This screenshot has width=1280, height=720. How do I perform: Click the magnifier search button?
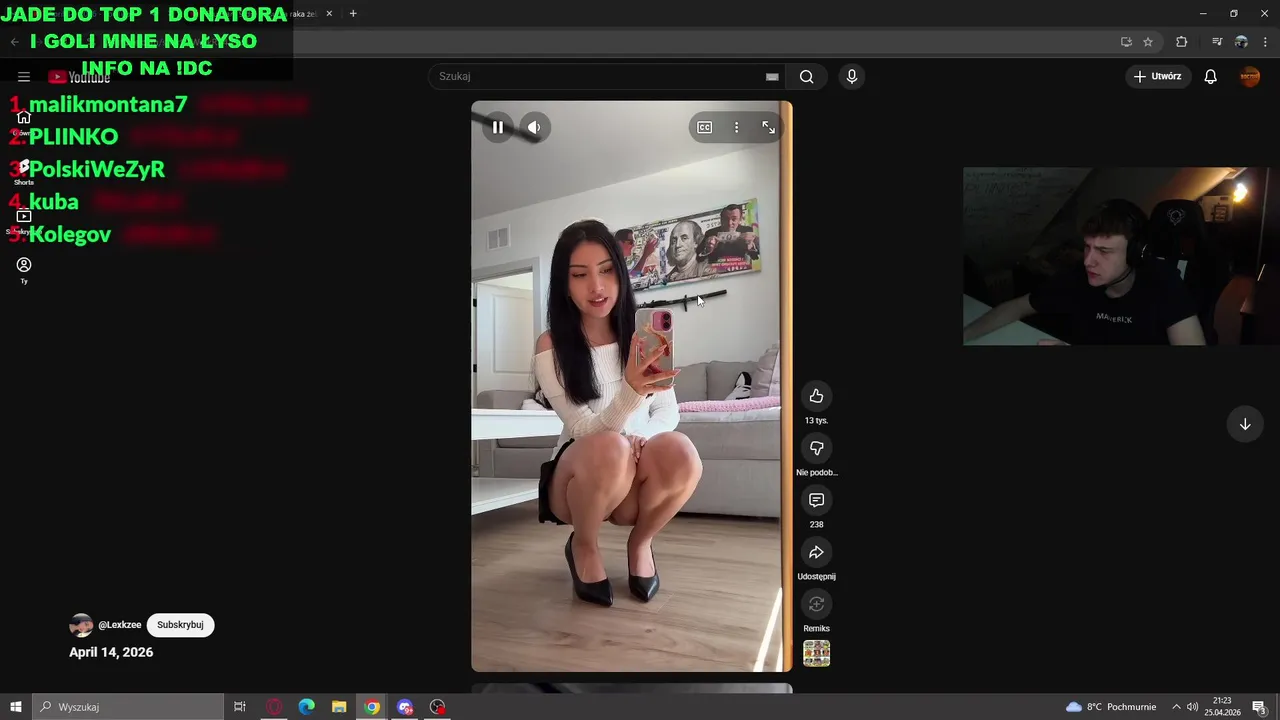806,76
